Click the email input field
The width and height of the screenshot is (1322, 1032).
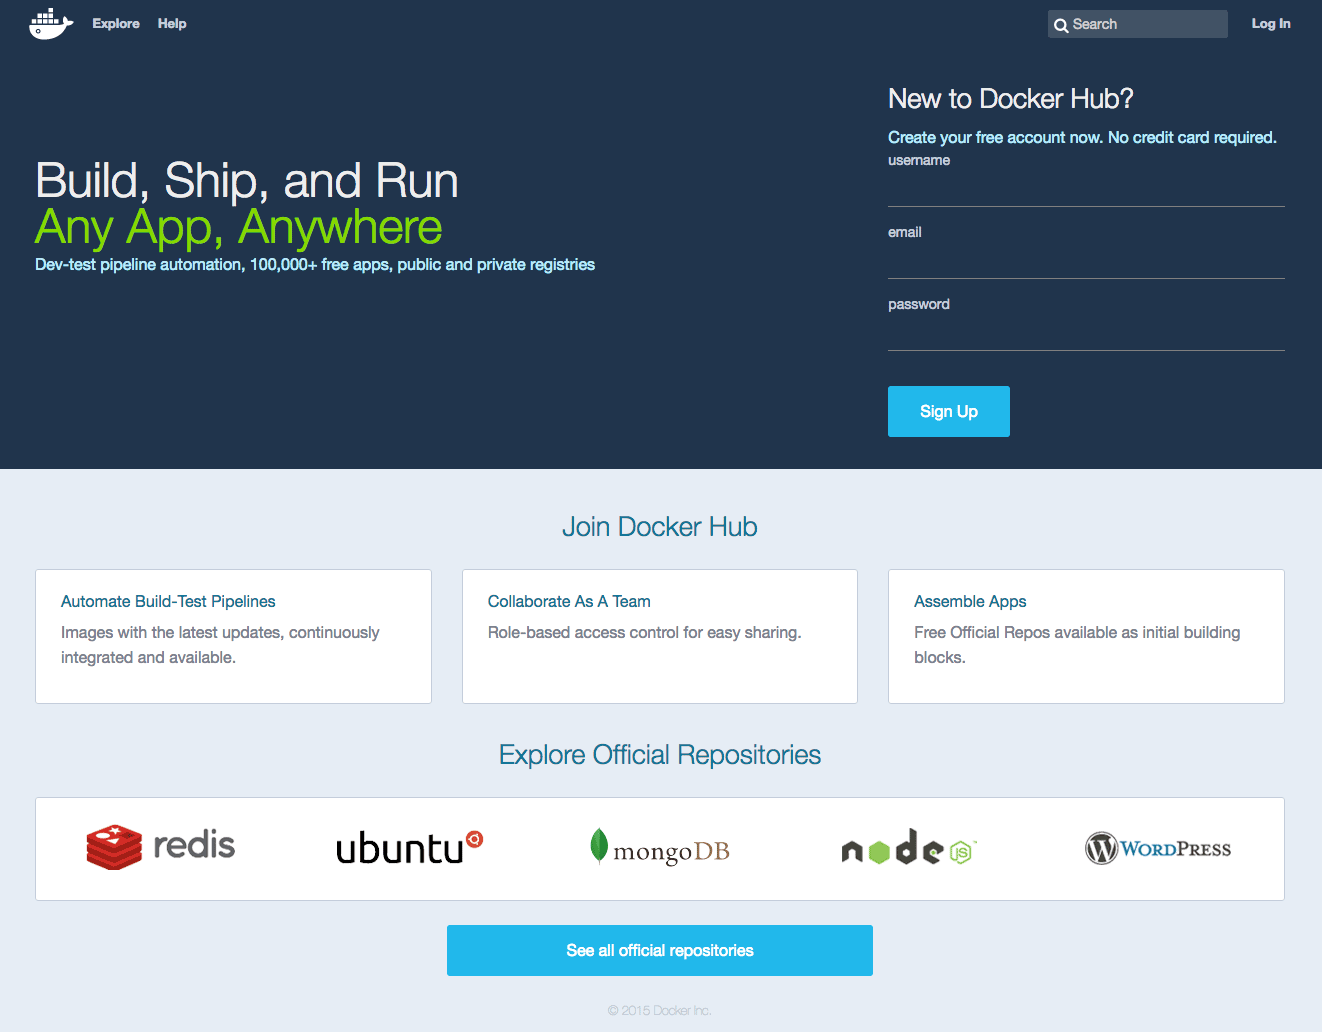[x=1086, y=262]
